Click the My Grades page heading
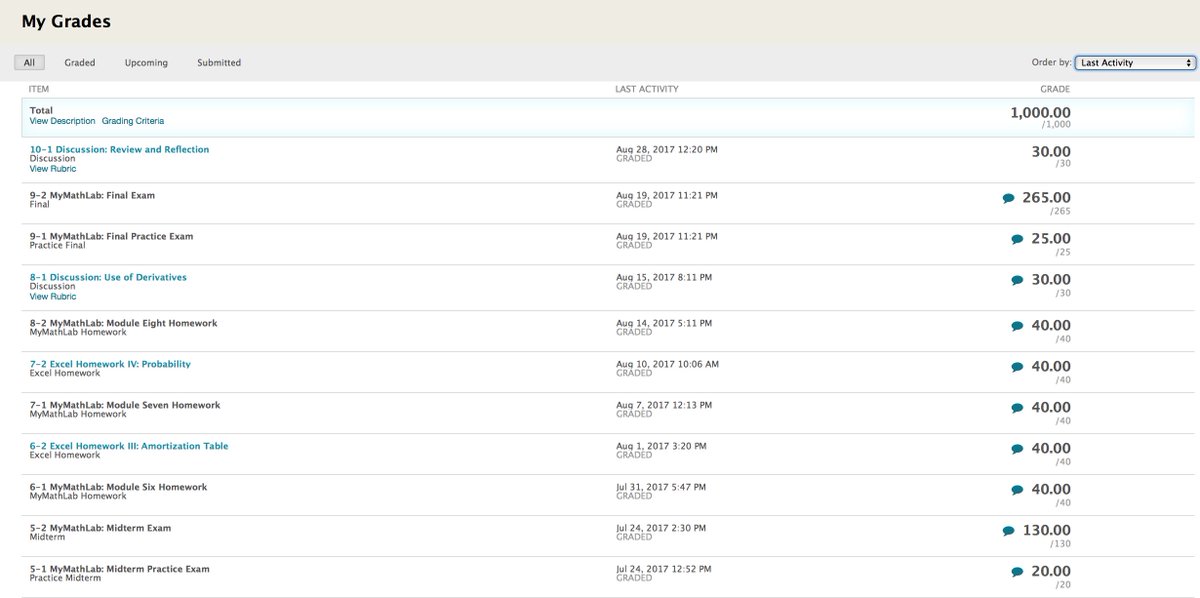The height and width of the screenshot is (598, 1200). pyautogui.click(x=66, y=21)
